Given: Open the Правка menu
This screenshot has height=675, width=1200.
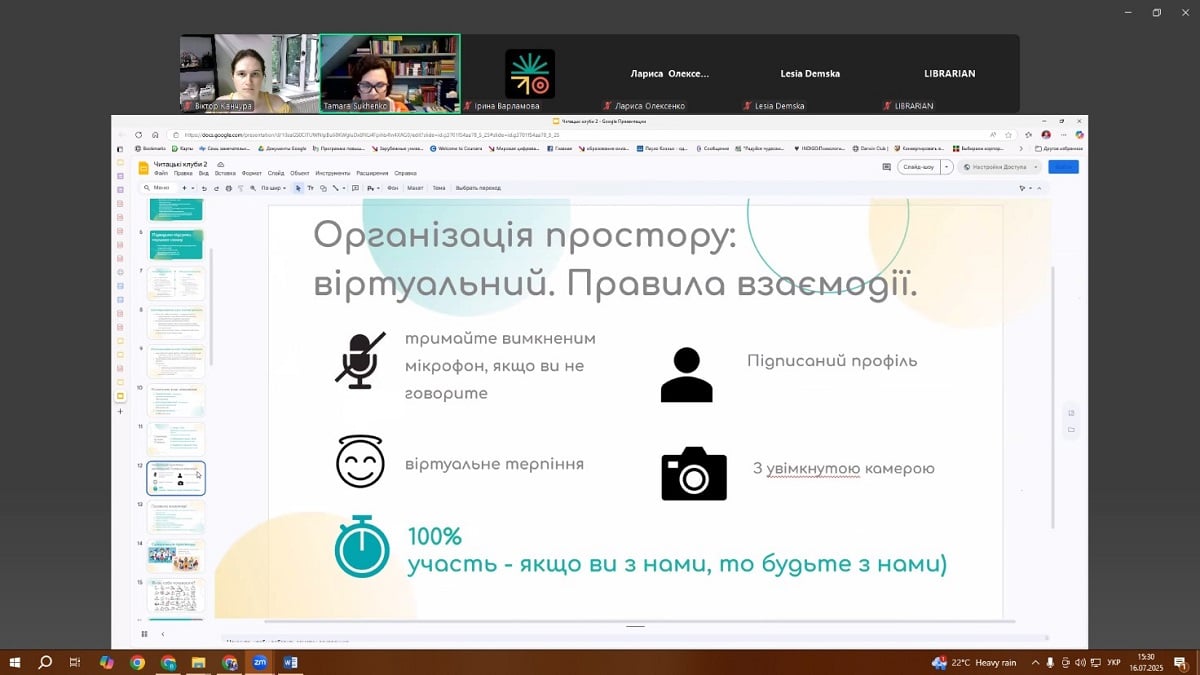Looking at the screenshot, I should coord(183,173).
